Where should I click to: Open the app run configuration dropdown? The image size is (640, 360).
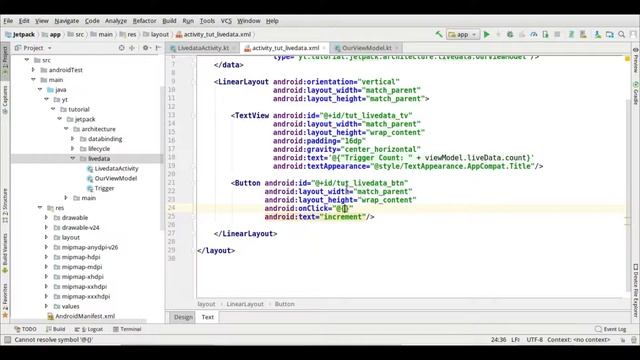[462, 35]
